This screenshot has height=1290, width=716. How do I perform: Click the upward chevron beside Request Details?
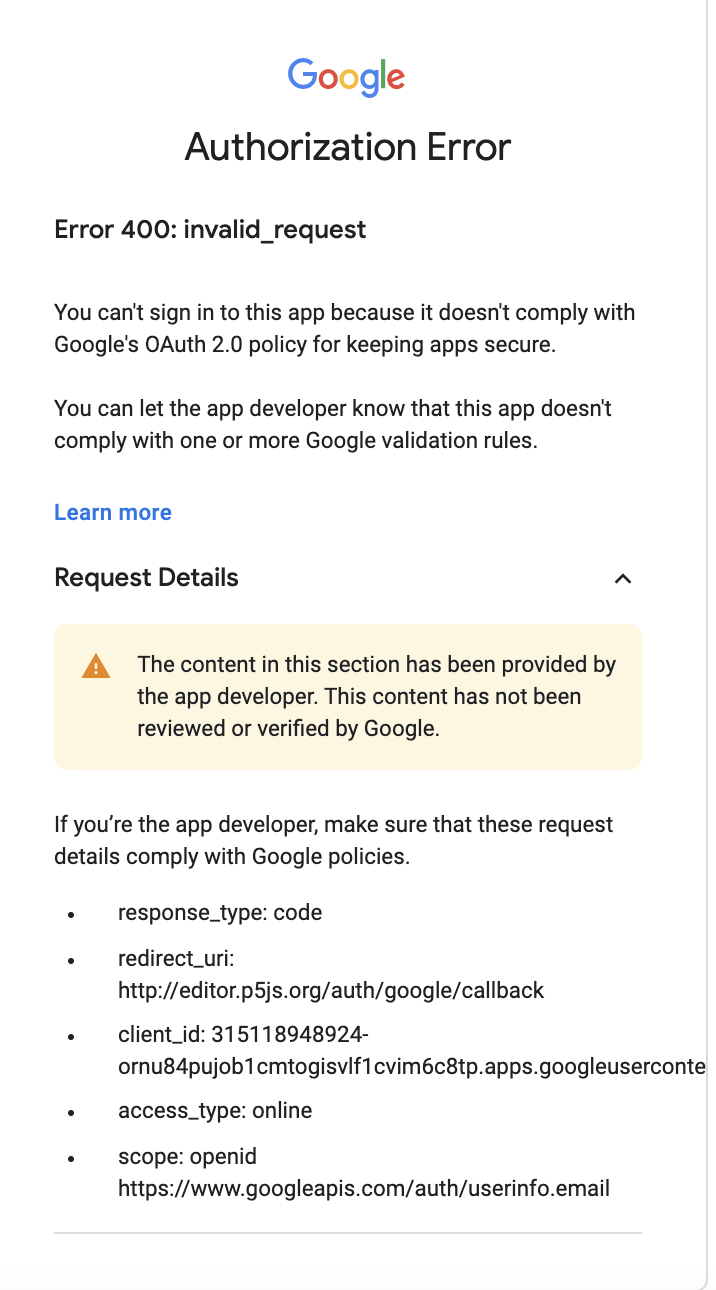pos(623,578)
